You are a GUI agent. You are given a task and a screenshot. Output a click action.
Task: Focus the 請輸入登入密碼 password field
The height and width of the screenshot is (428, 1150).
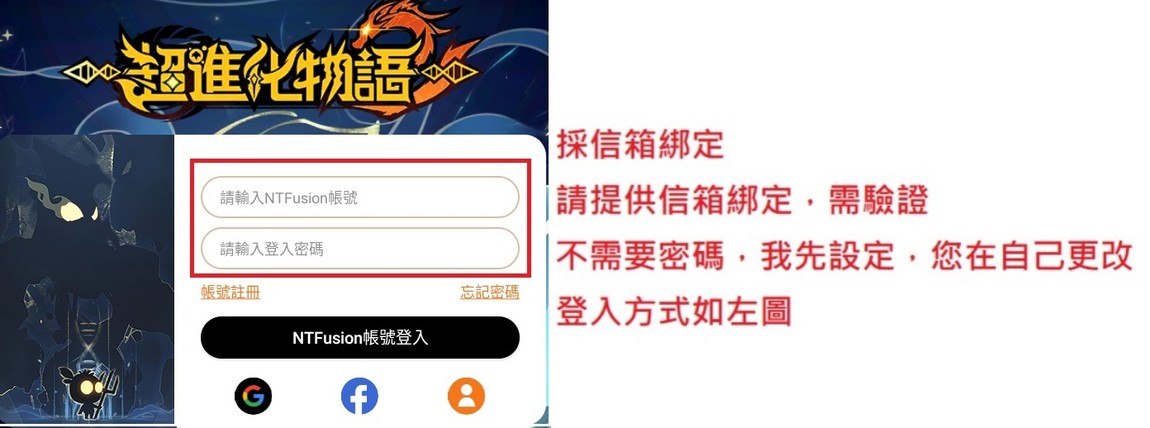coord(360,248)
